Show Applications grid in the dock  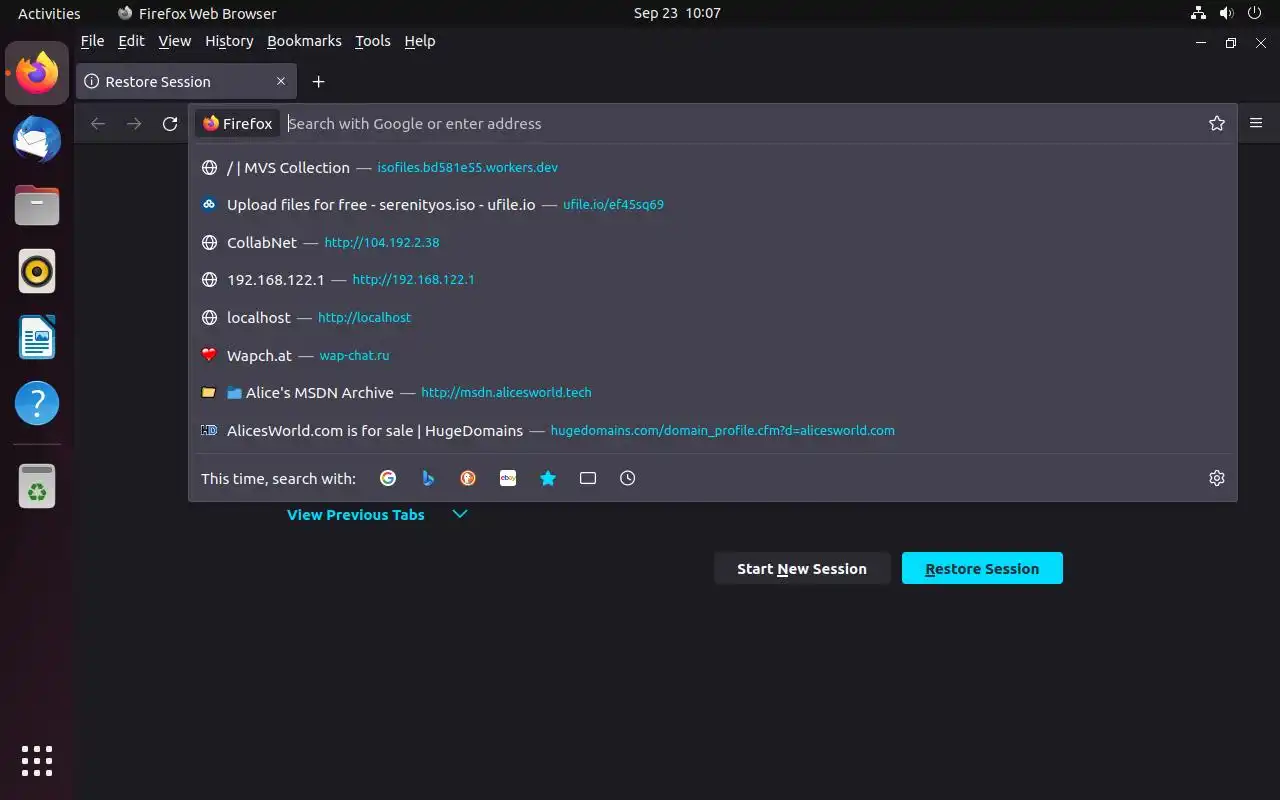tap(37, 760)
